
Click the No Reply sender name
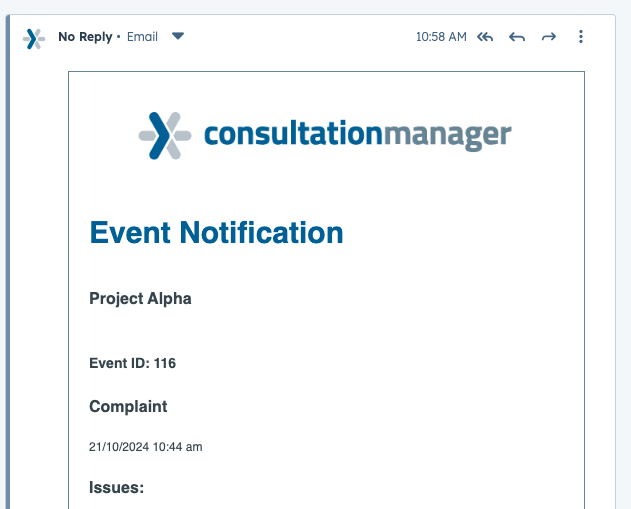tap(85, 37)
